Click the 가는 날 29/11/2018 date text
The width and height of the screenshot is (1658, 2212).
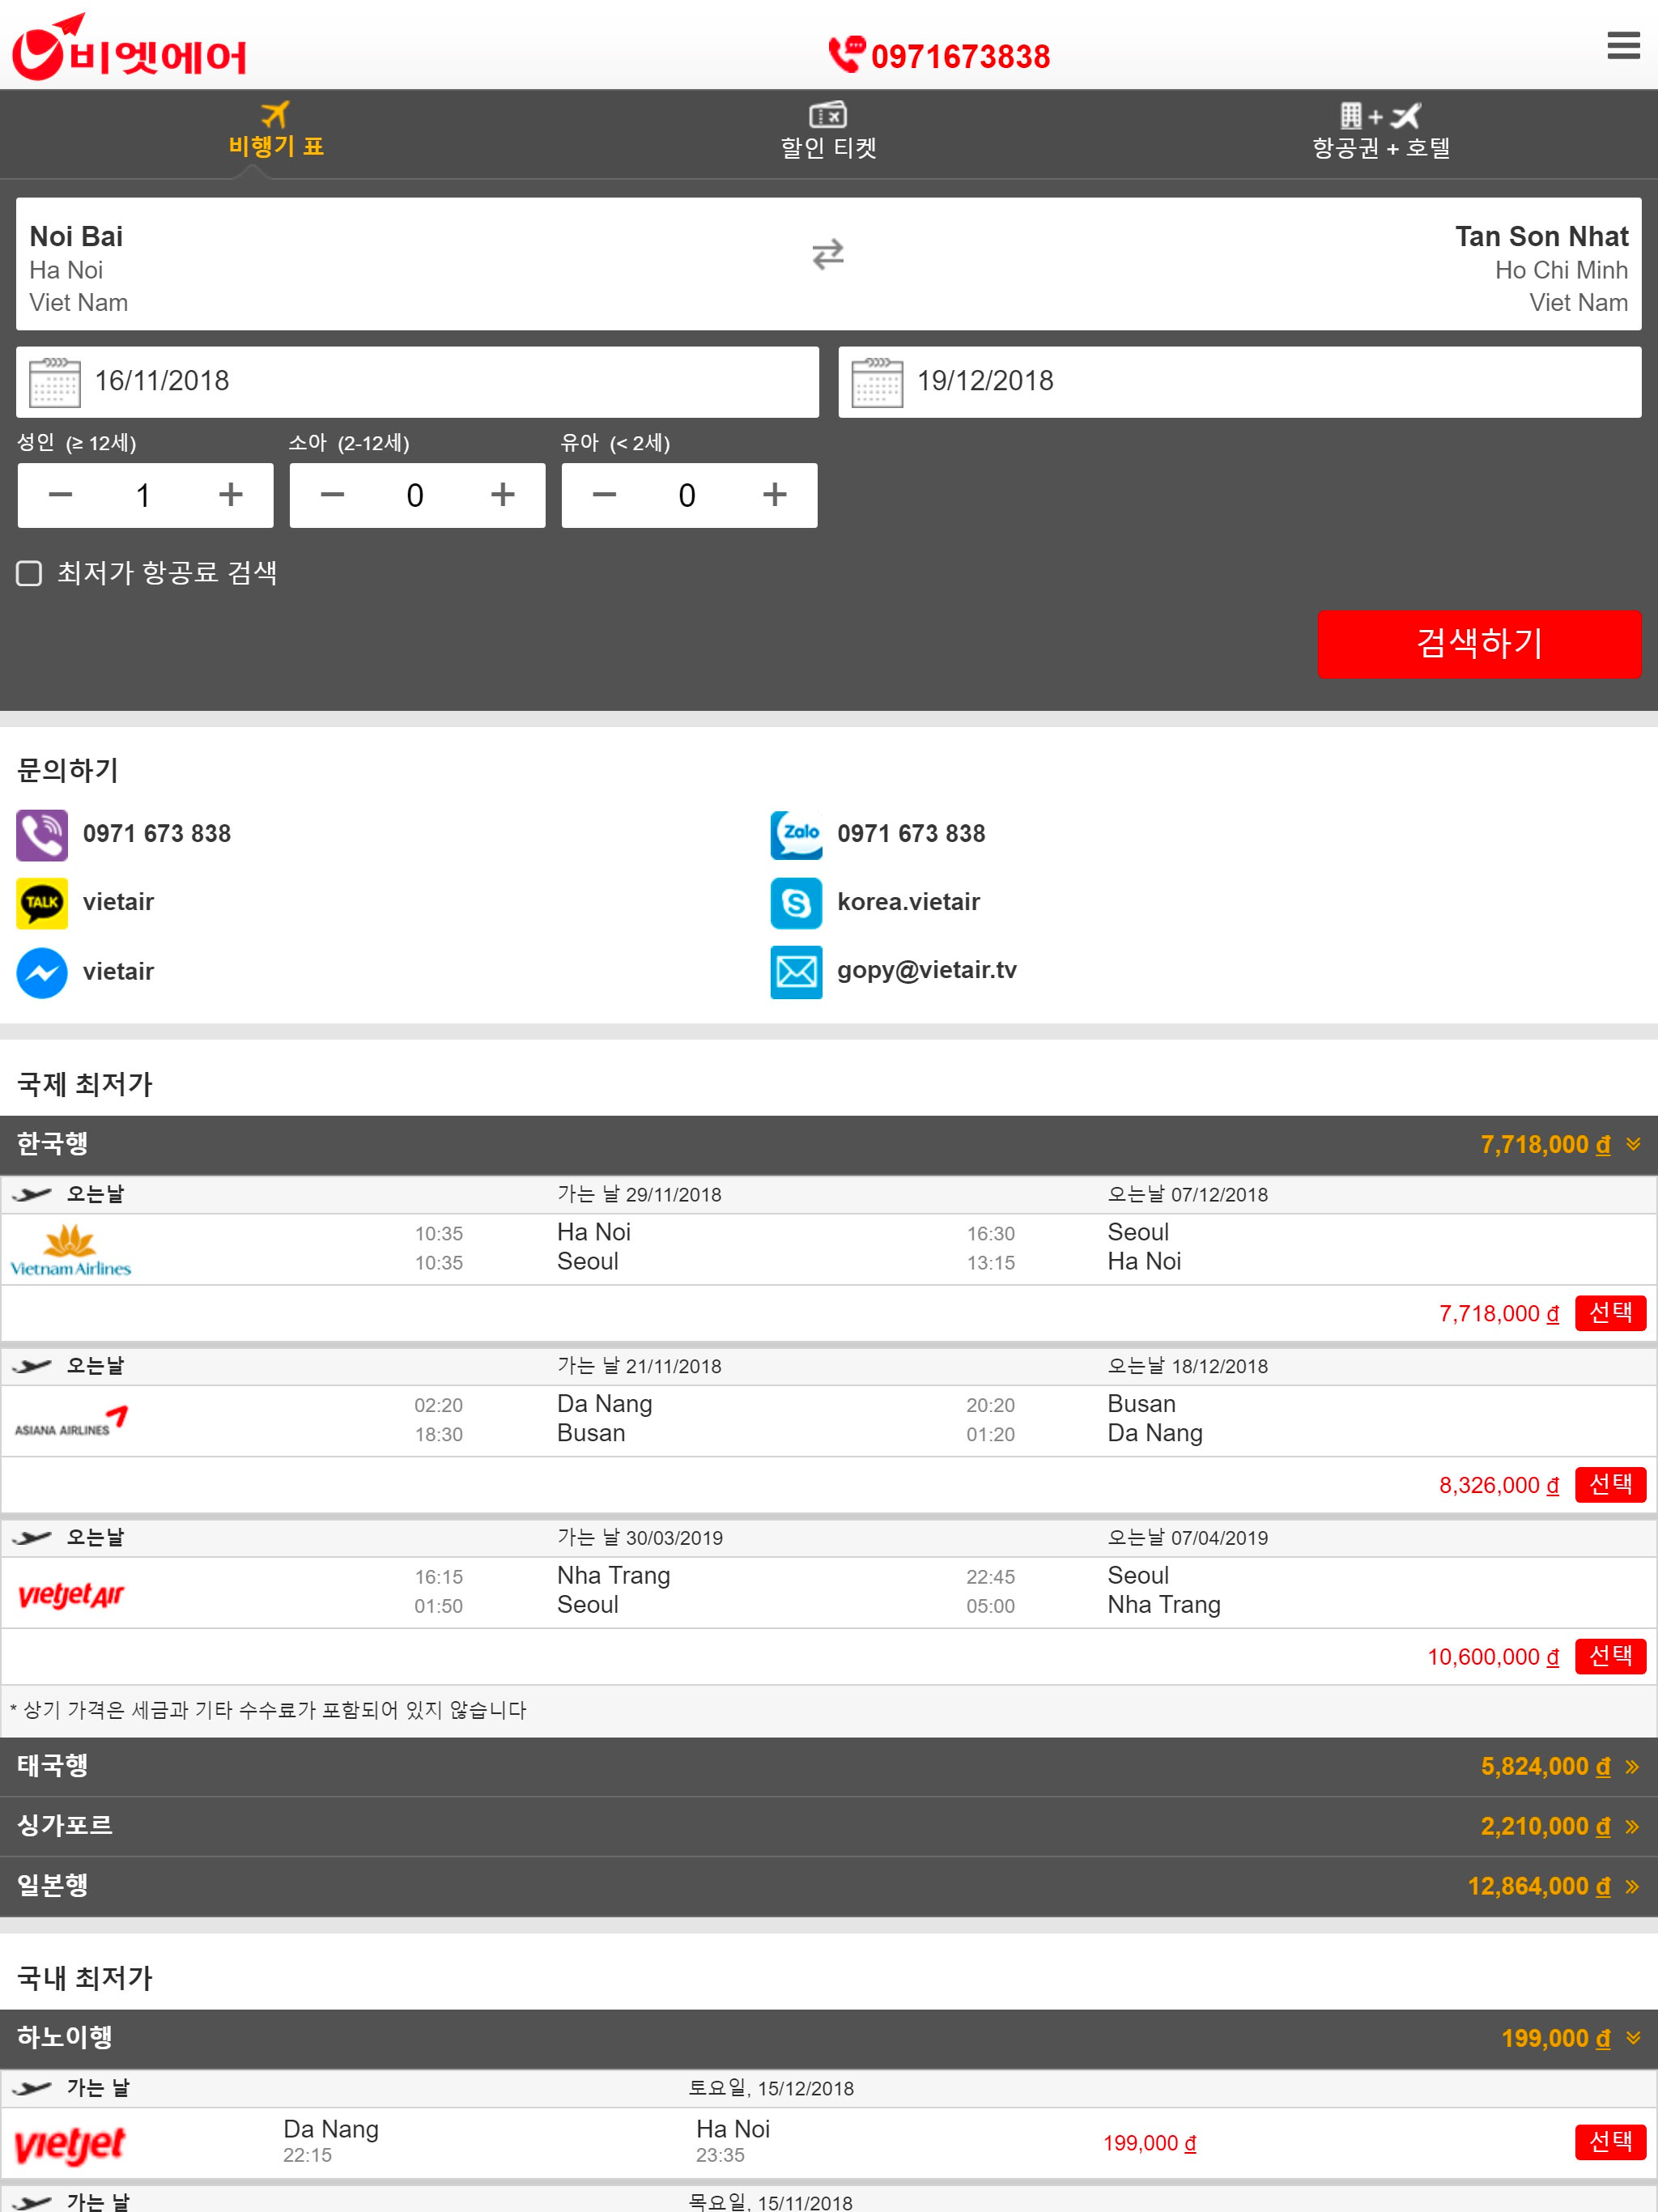pos(639,1195)
